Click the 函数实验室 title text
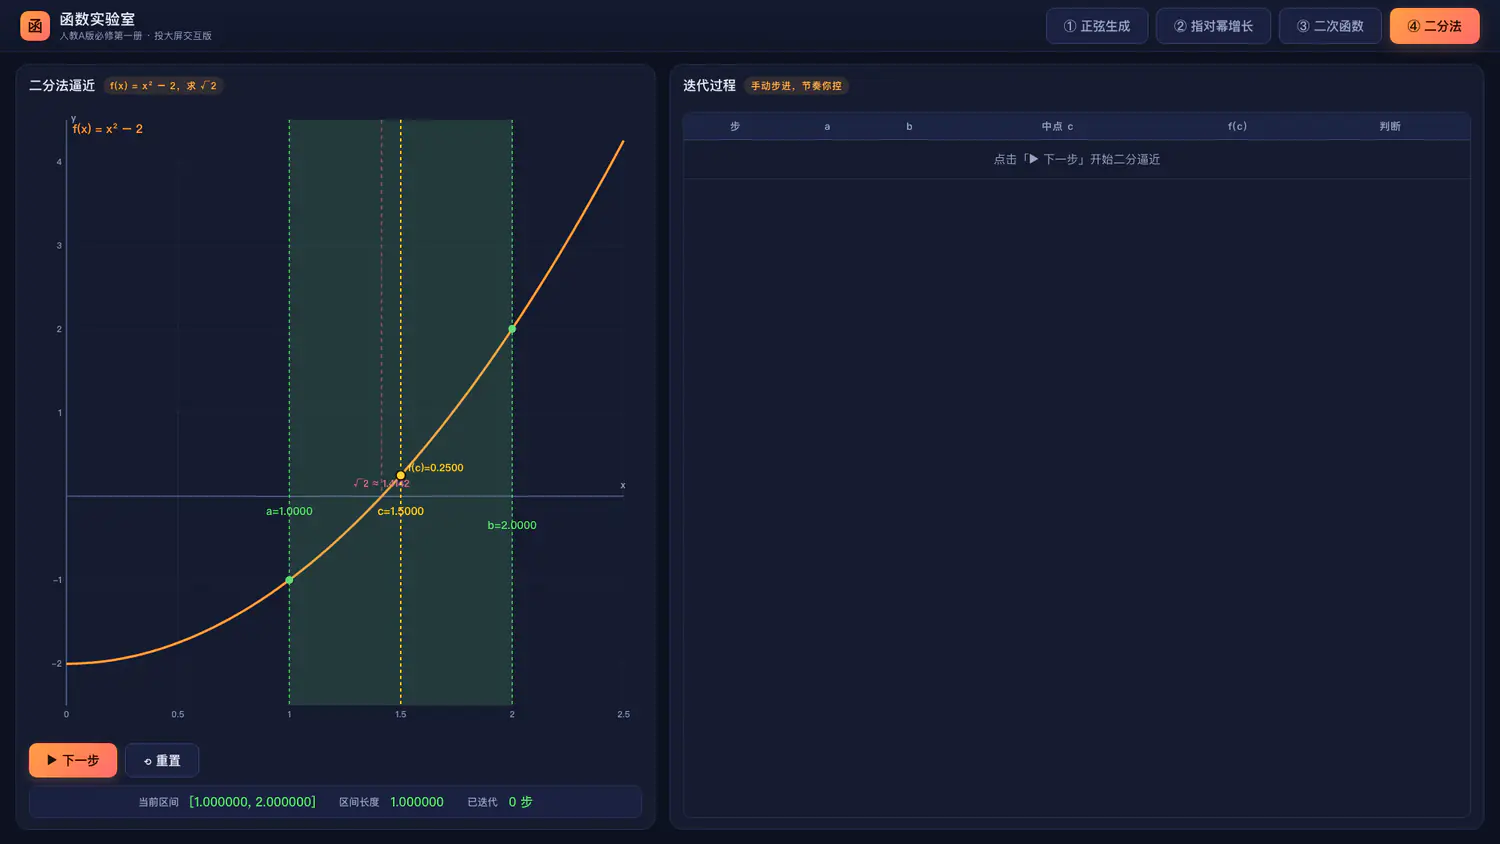This screenshot has width=1500, height=844. [97, 19]
